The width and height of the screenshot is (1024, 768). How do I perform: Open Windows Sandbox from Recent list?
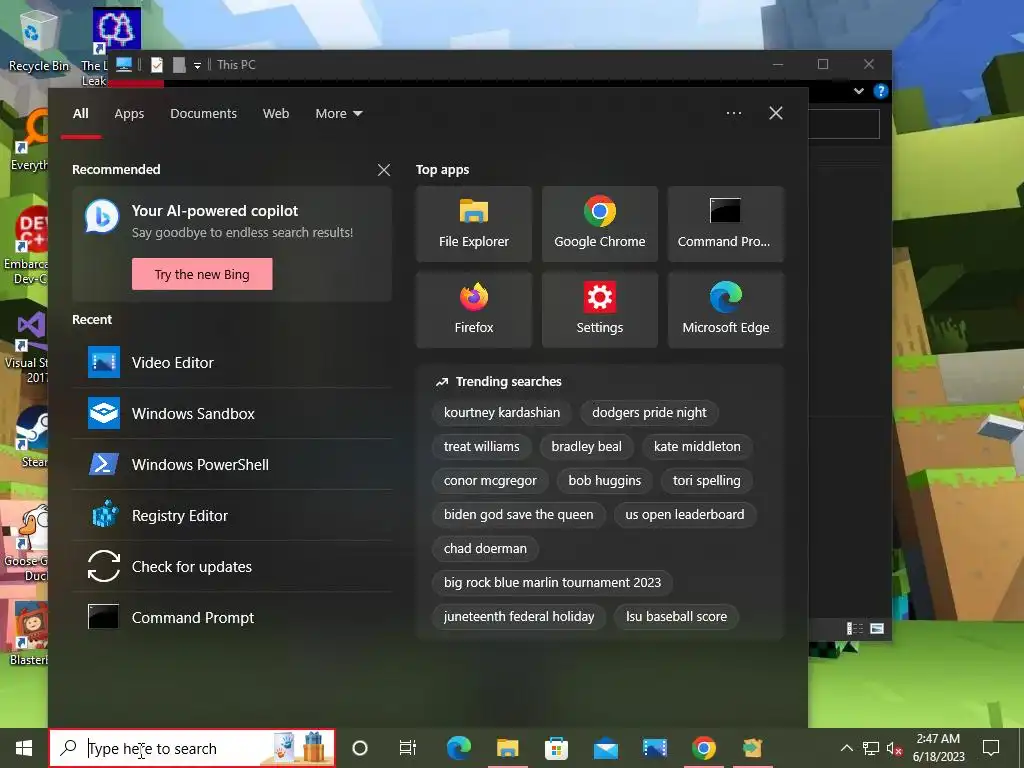232,413
